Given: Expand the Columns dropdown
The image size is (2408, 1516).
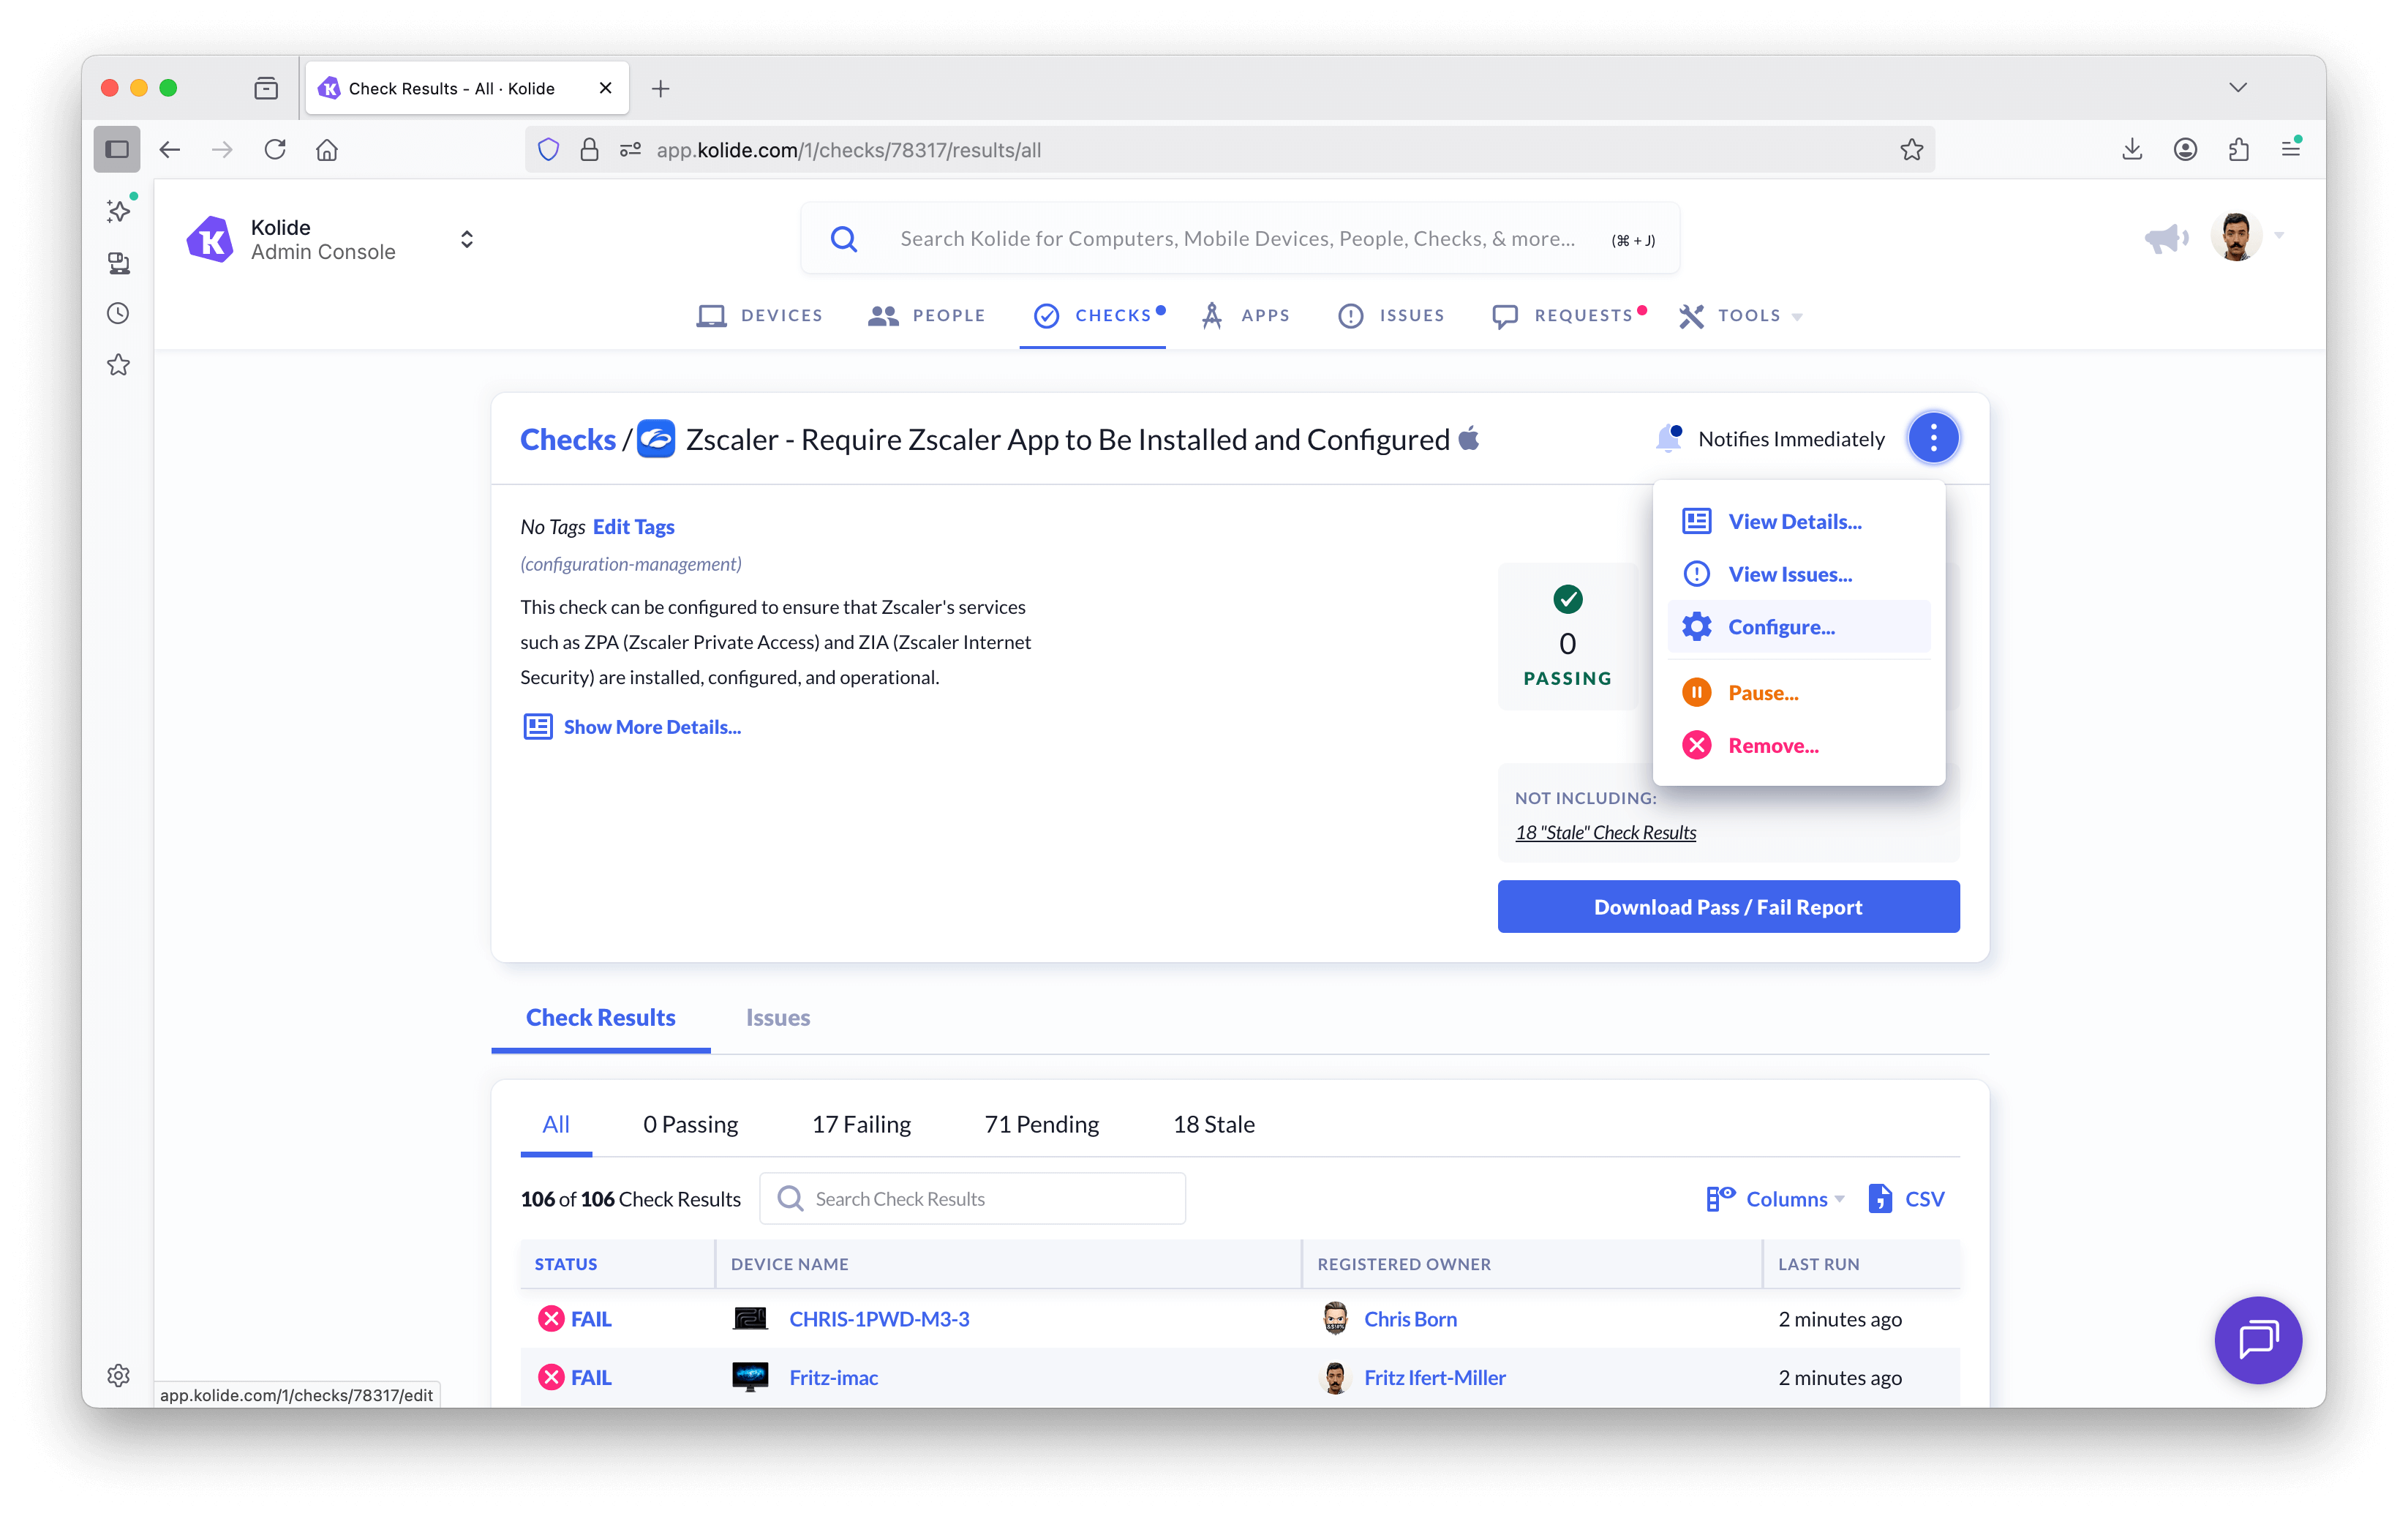Looking at the screenshot, I should click(1786, 1198).
